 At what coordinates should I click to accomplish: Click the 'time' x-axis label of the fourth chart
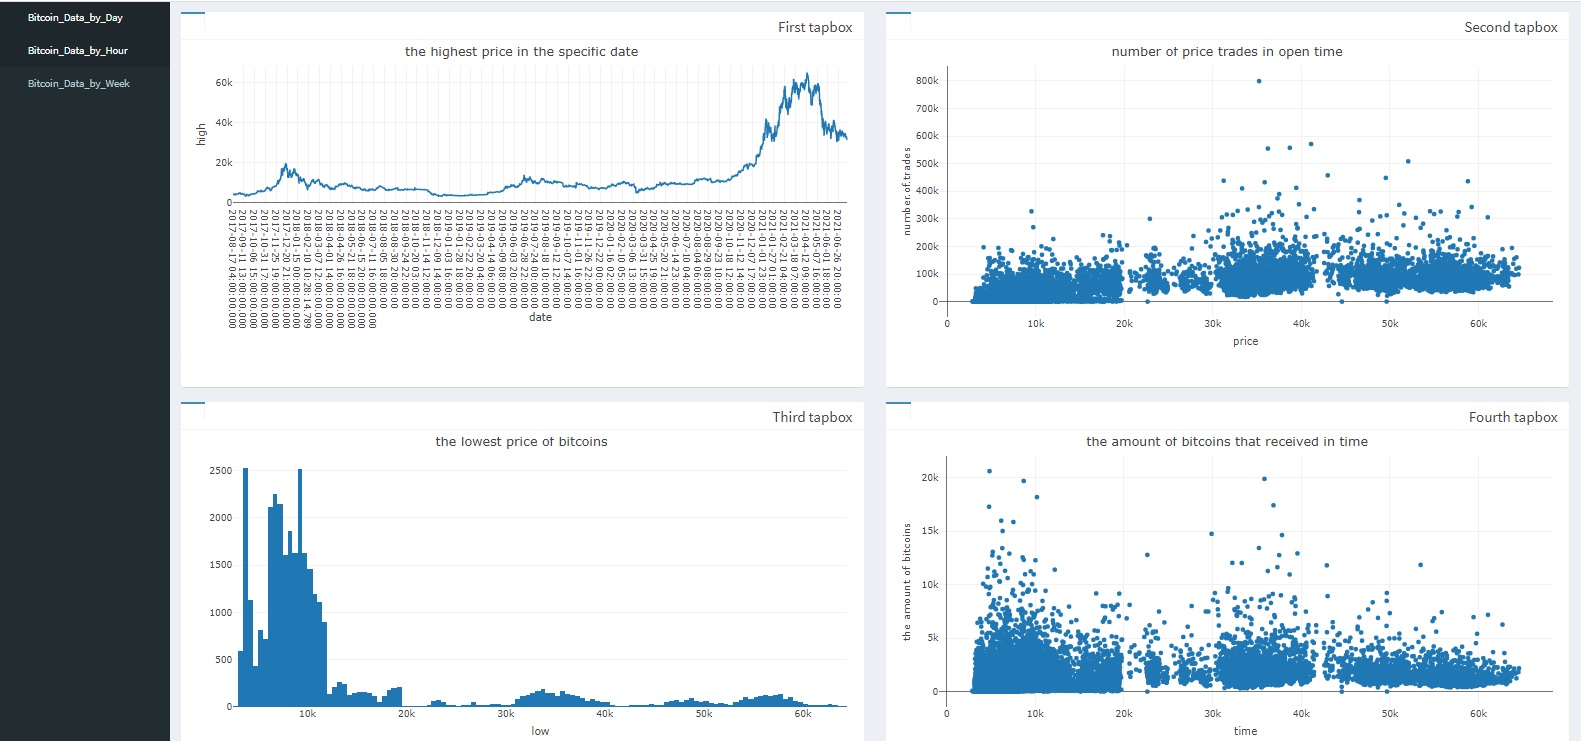pos(1246,731)
